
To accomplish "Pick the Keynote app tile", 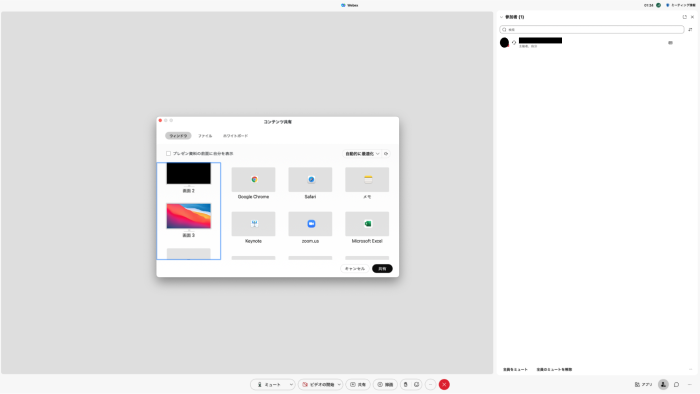I will click(x=253, y=224).
